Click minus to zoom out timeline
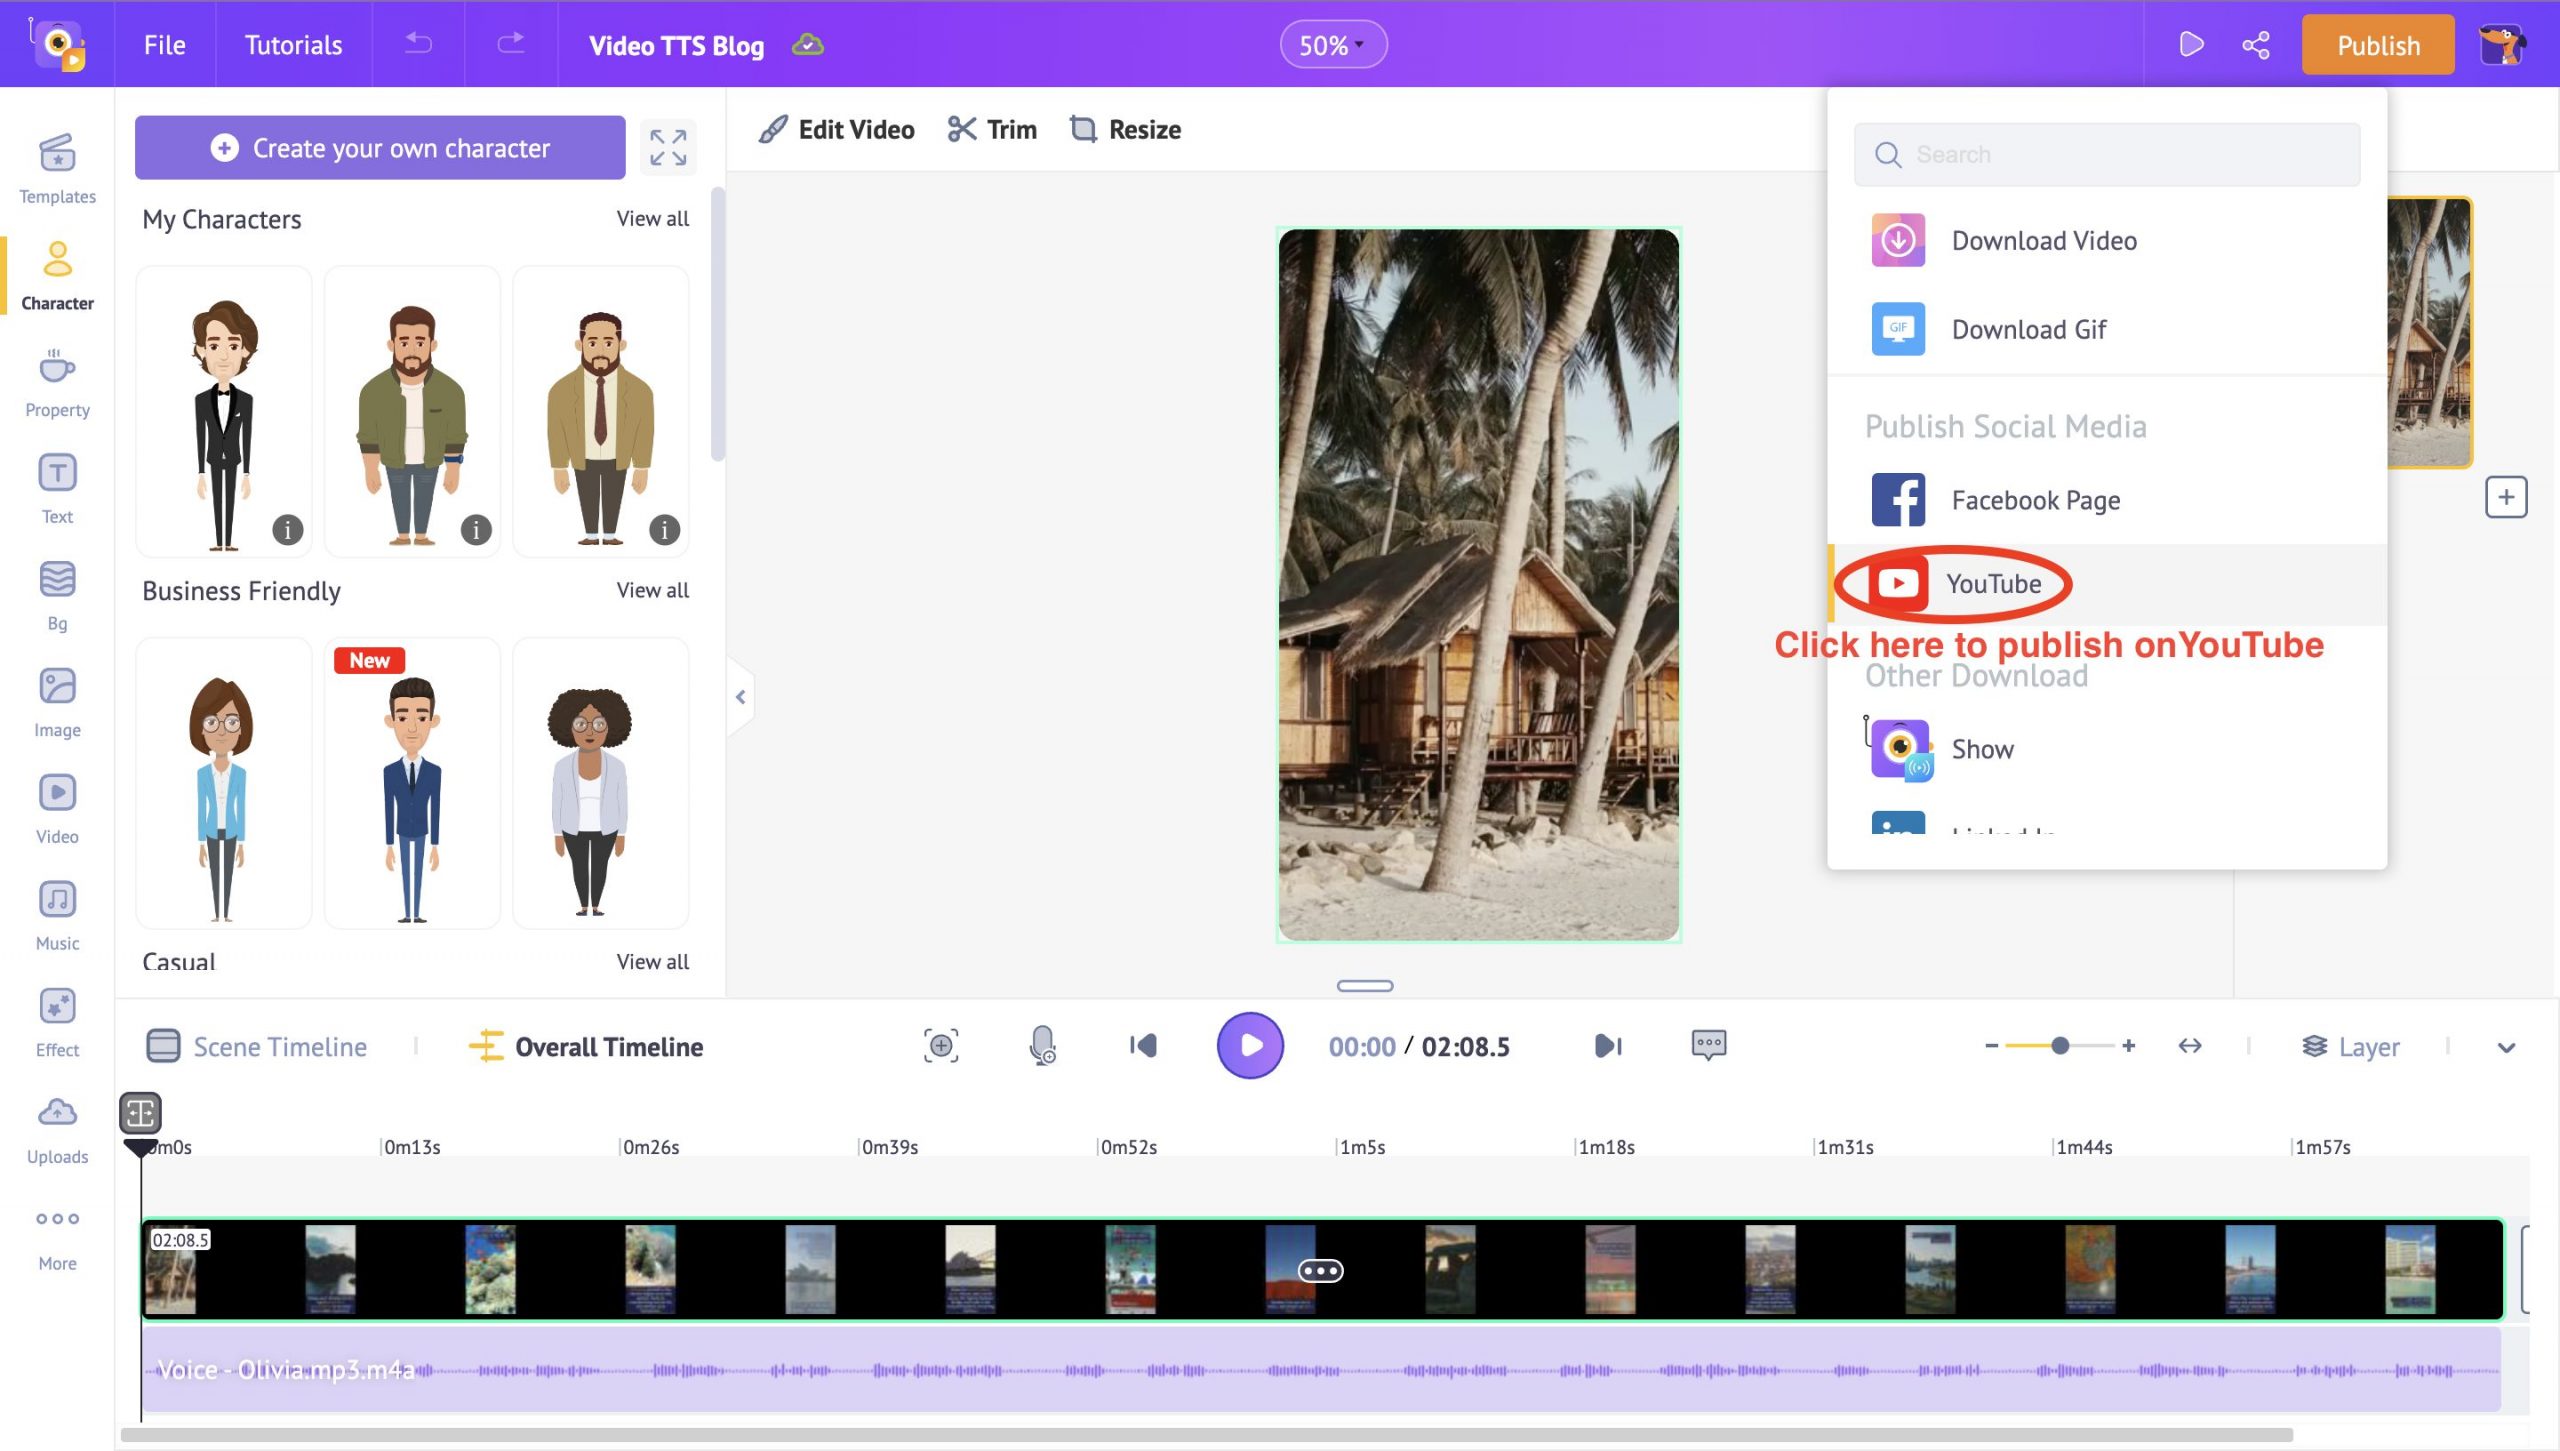Screen dimensions: 2560x1451 click(1991, 1046)
